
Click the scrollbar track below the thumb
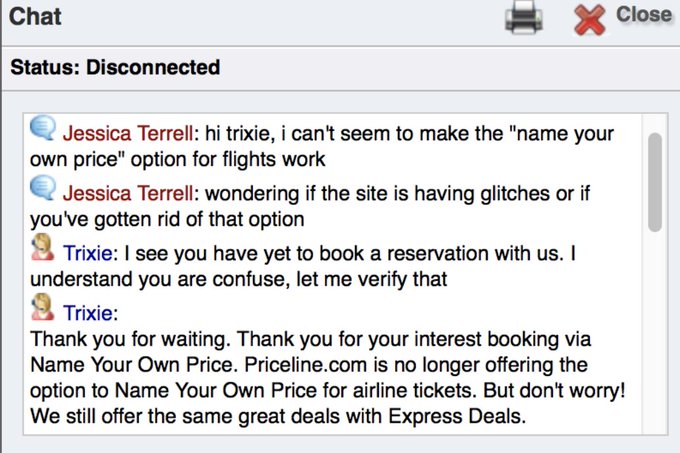click(655, 332)
